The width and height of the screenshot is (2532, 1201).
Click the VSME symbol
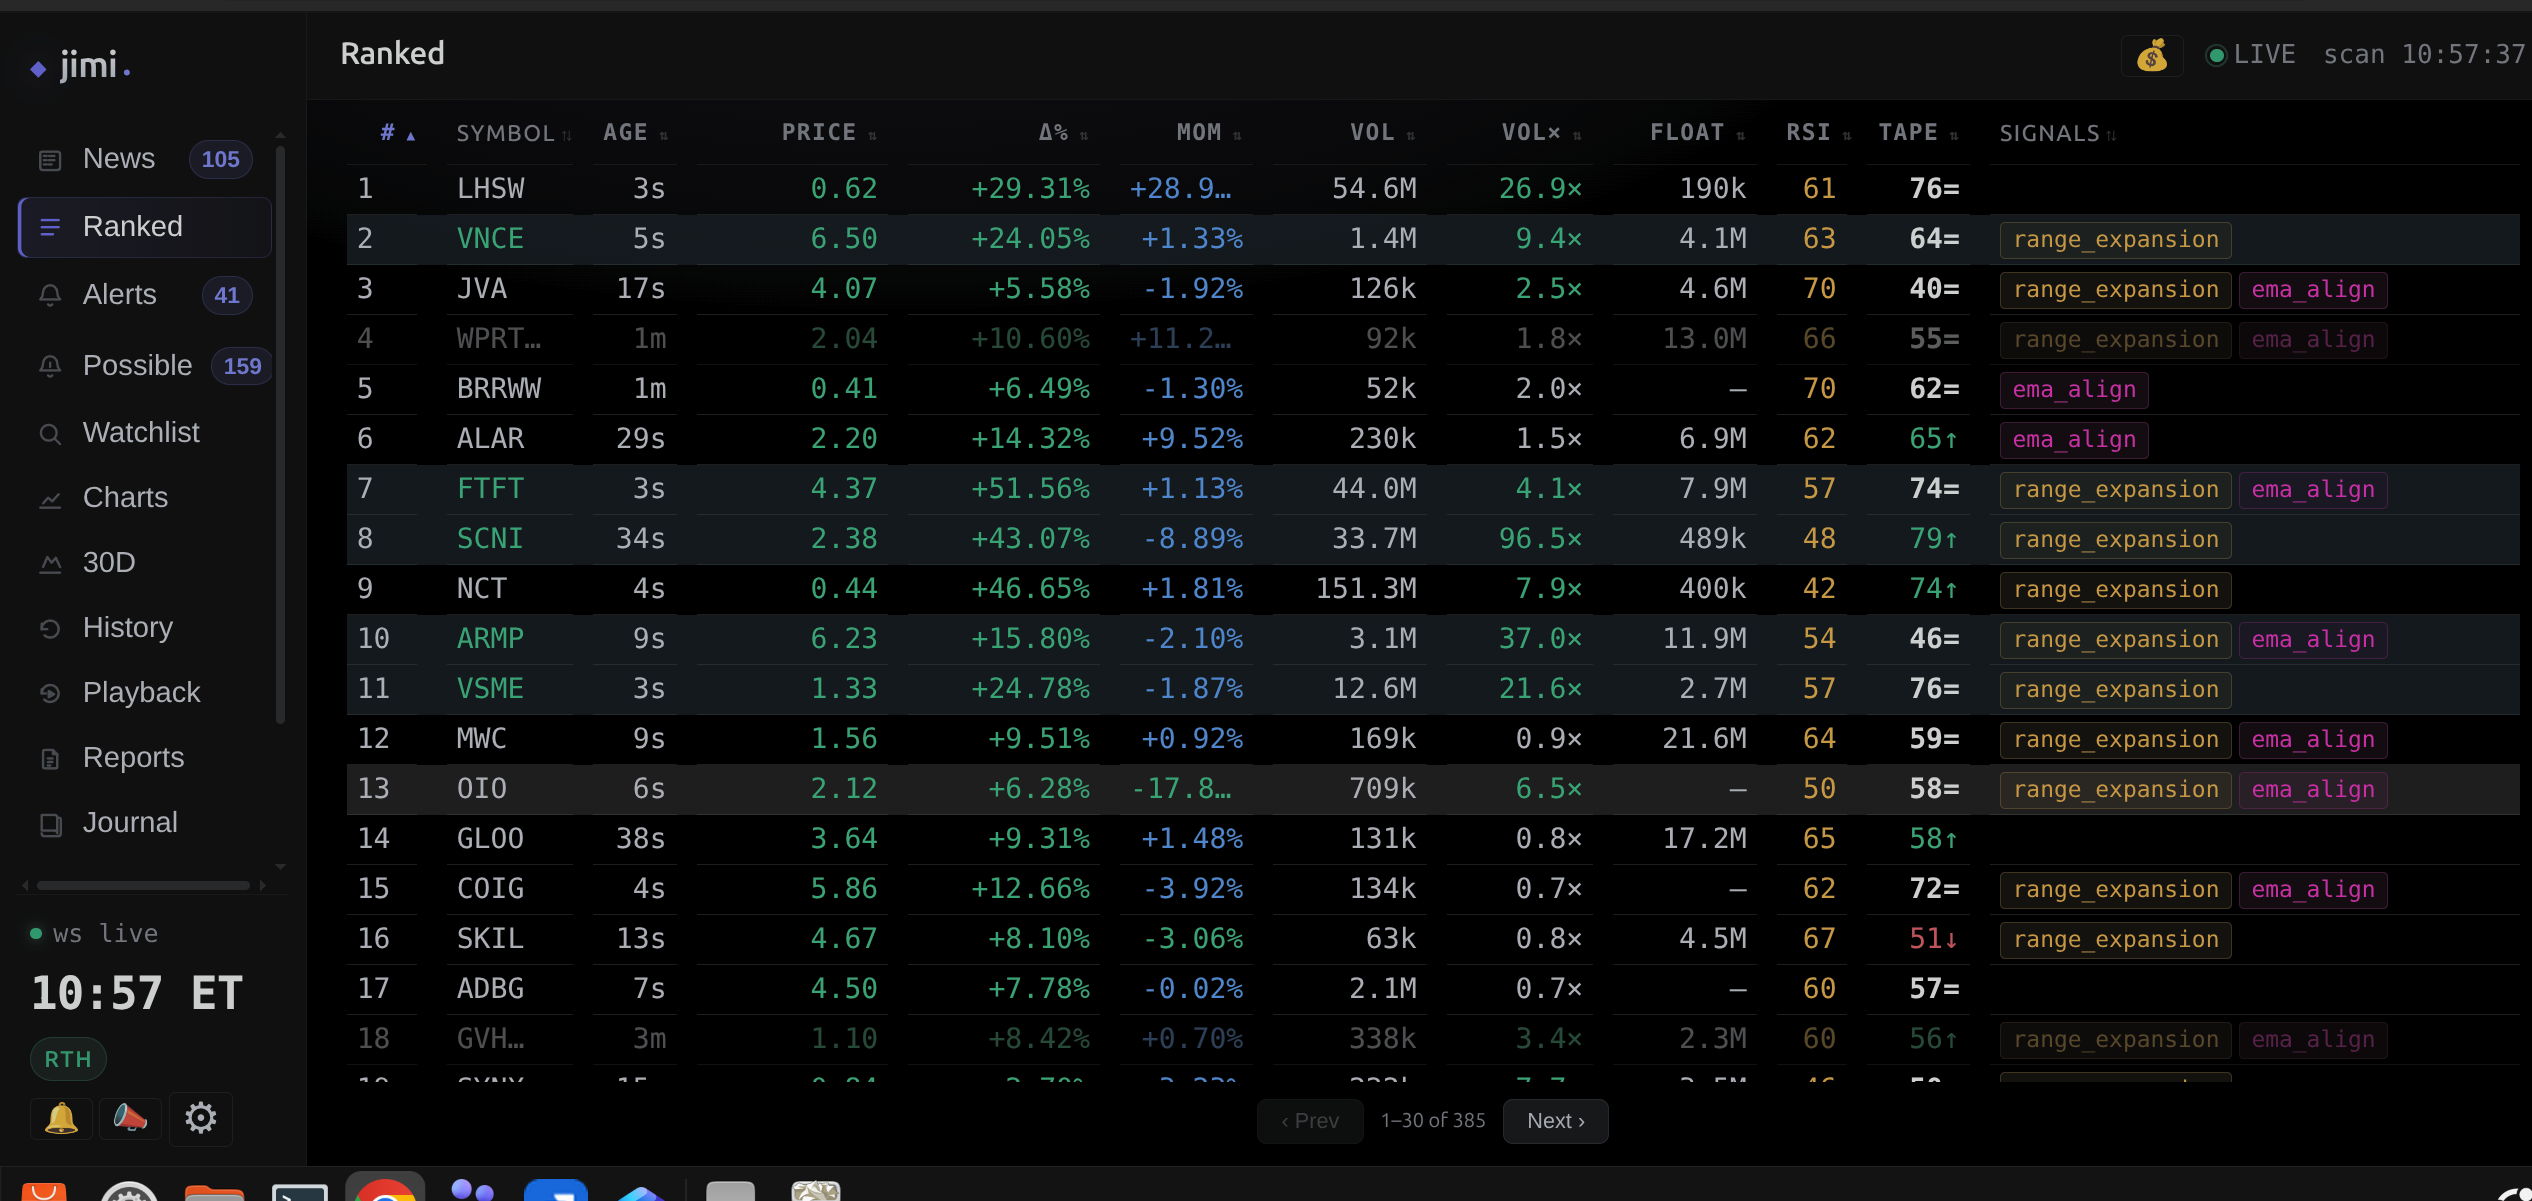click(490, 689)
